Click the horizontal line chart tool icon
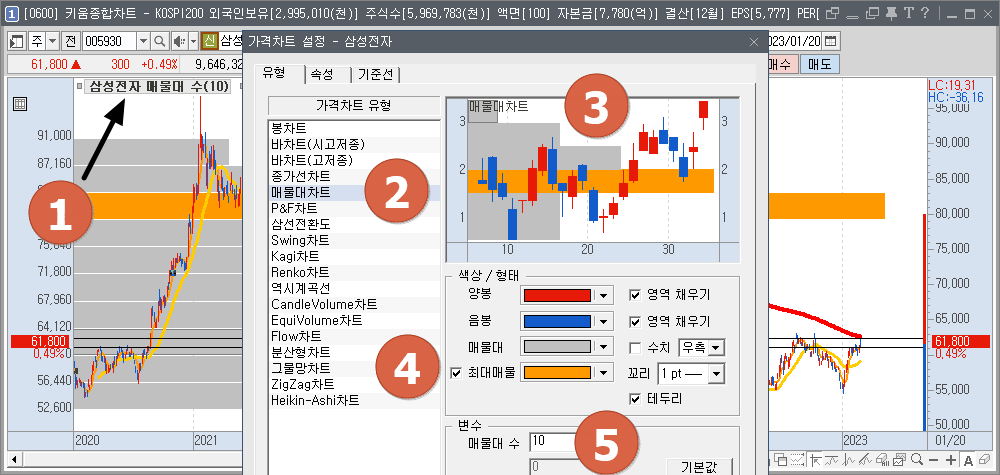This screenshot has width=1000, height=475. [x=832, y=460]
